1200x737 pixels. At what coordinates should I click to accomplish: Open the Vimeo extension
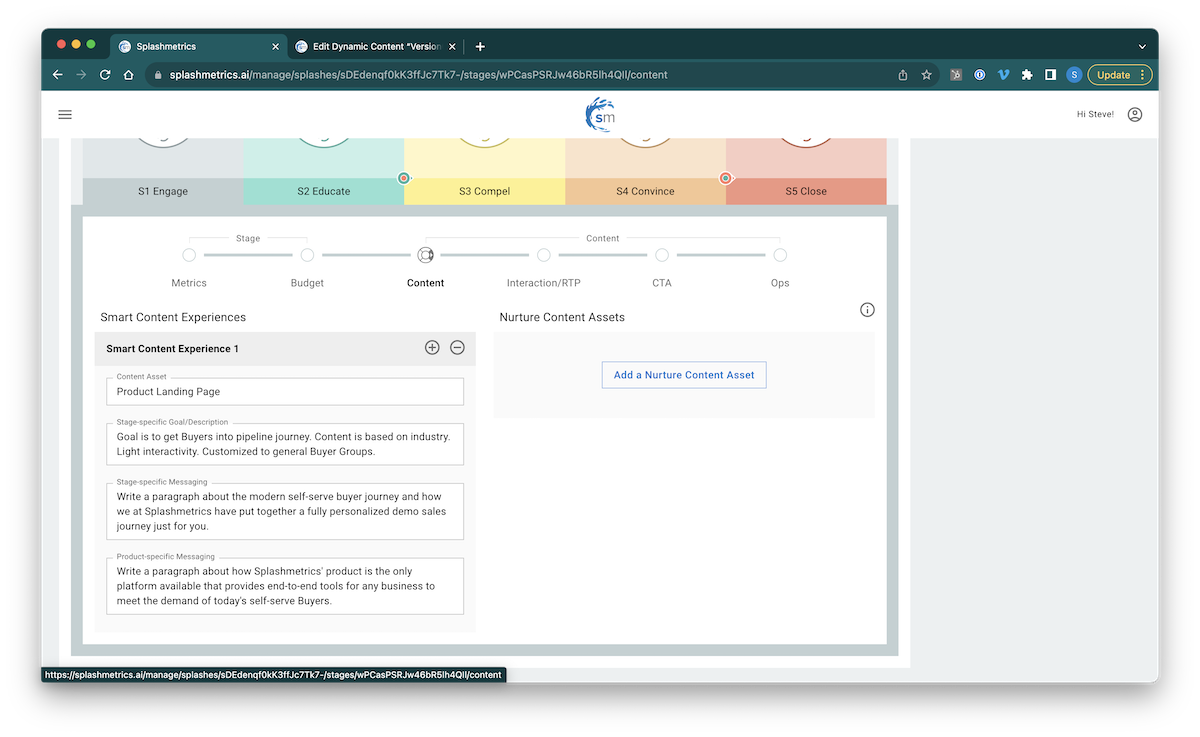pyautogui.click(x=1003, y=75)
